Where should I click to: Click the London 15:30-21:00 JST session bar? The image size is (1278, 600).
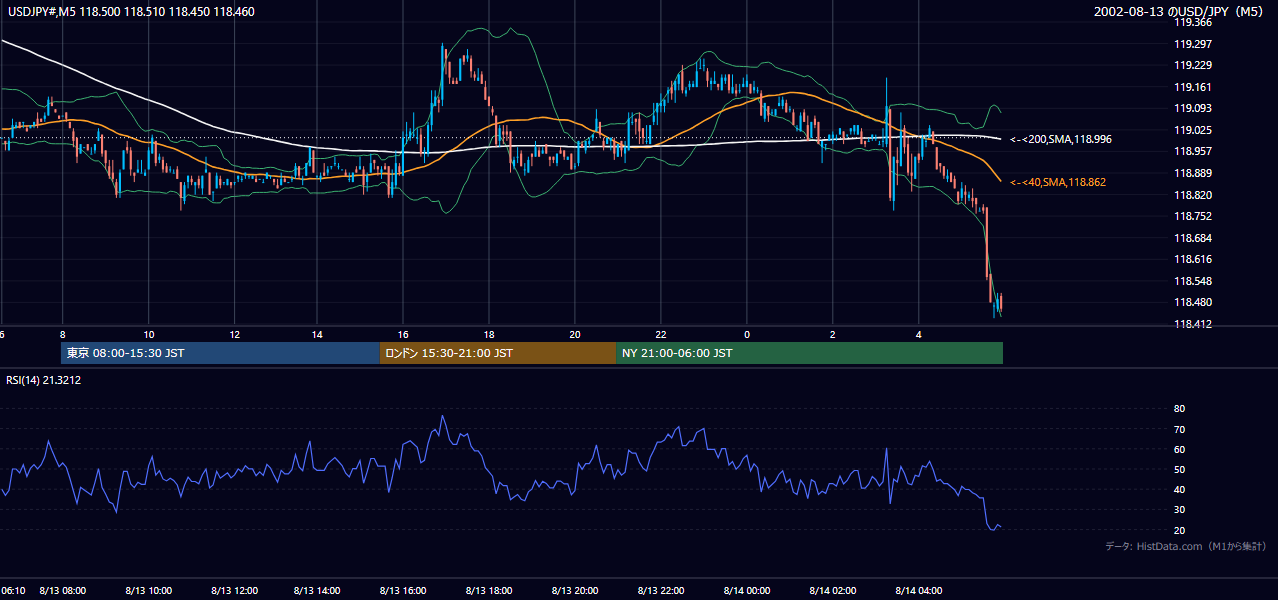point(497,353)
